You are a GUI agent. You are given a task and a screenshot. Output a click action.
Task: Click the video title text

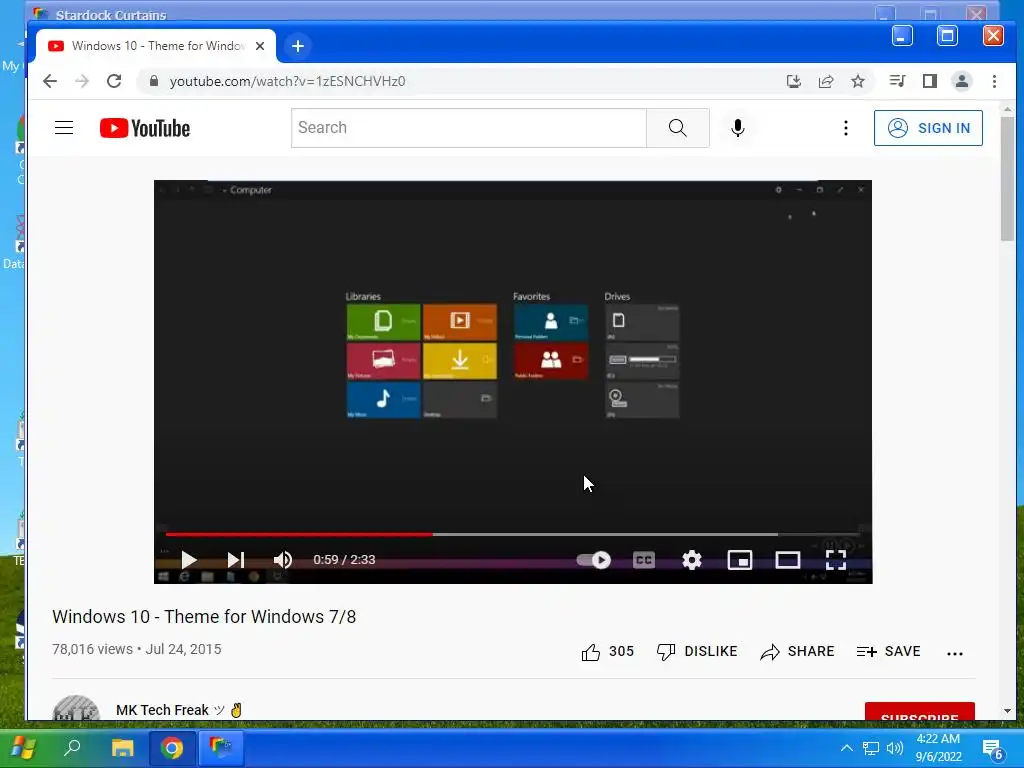tap(204, 616)
